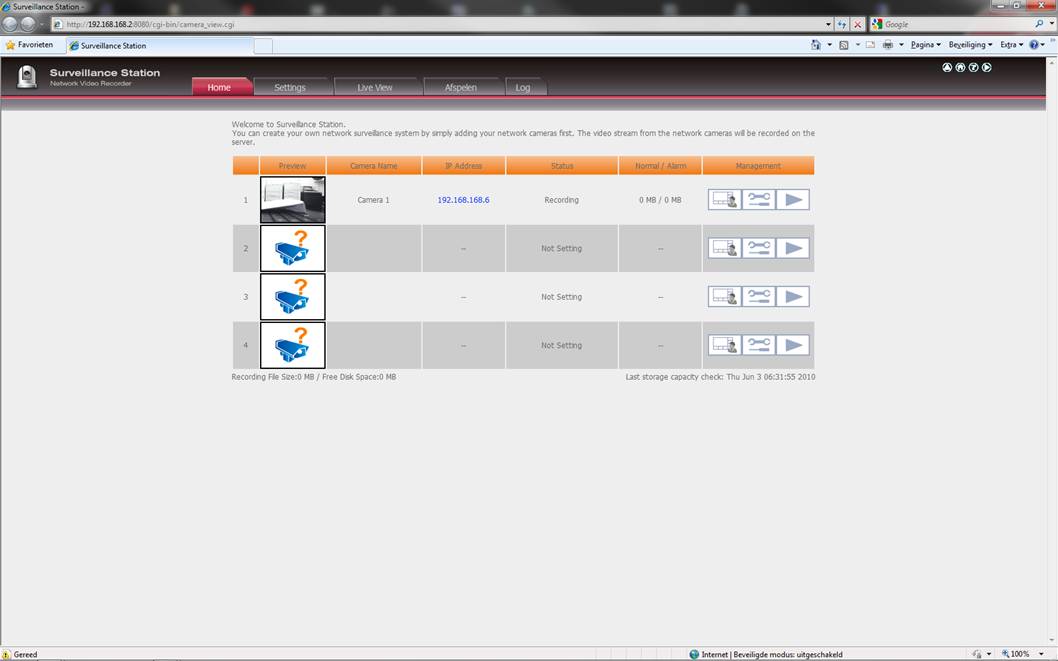The width and height of the screenshot is (1058, 661).
Task: Click the RSS feeds icon
Action: click(843, 45)
